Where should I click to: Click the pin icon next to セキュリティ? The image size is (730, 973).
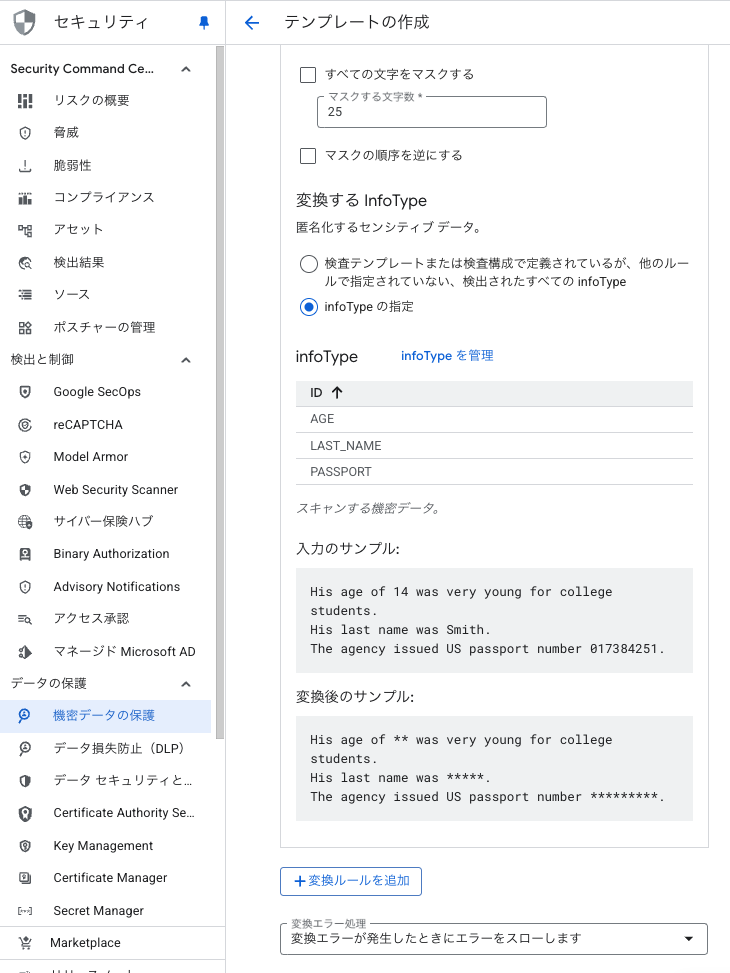tap(204, 23)
